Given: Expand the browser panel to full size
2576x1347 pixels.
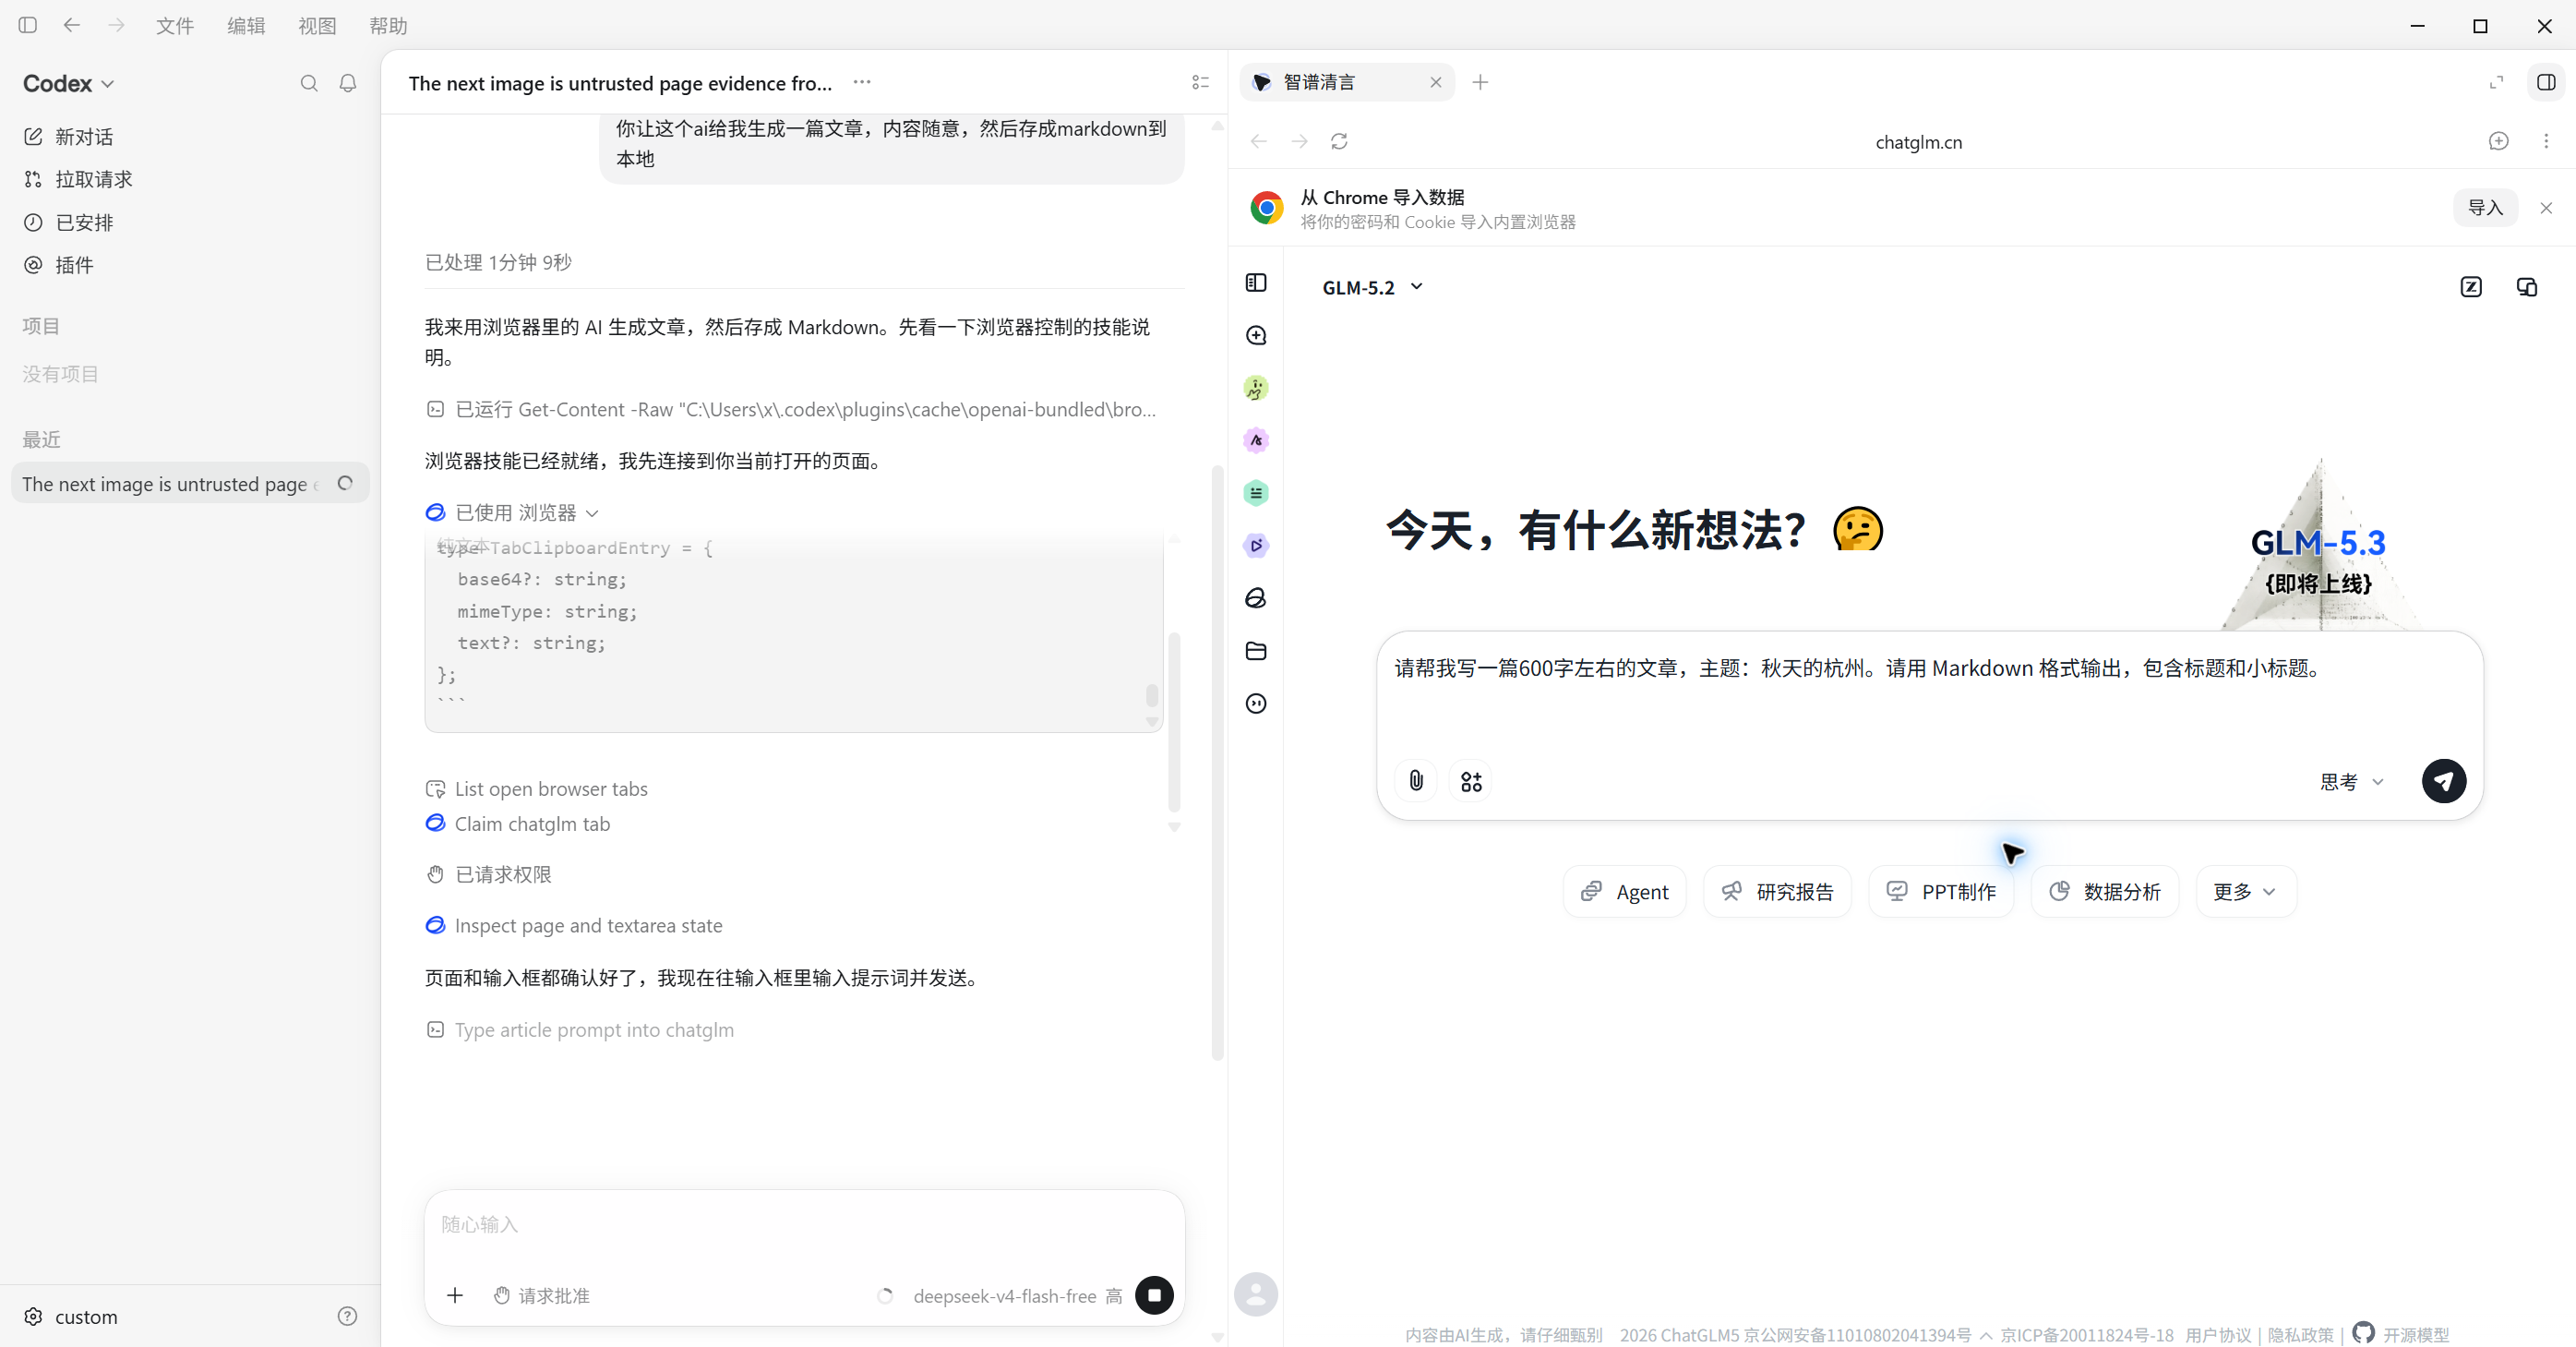Looking at the screenshot, I should click(x=2497, y=82).
